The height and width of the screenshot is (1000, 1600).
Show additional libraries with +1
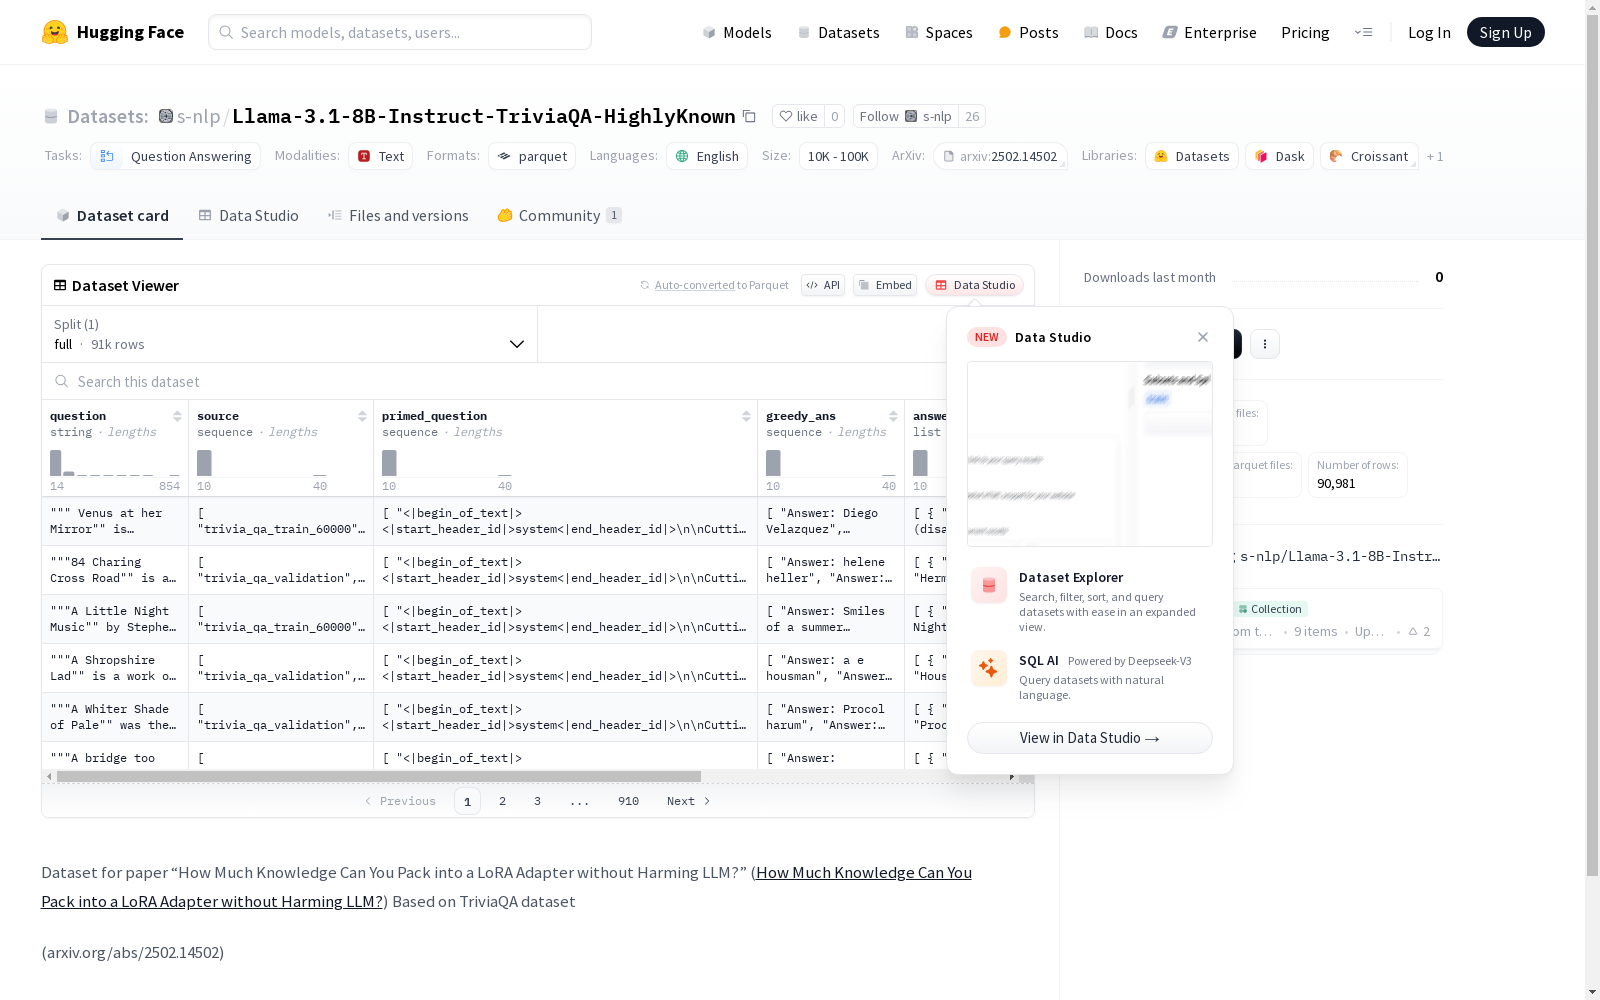point(1435,156)
